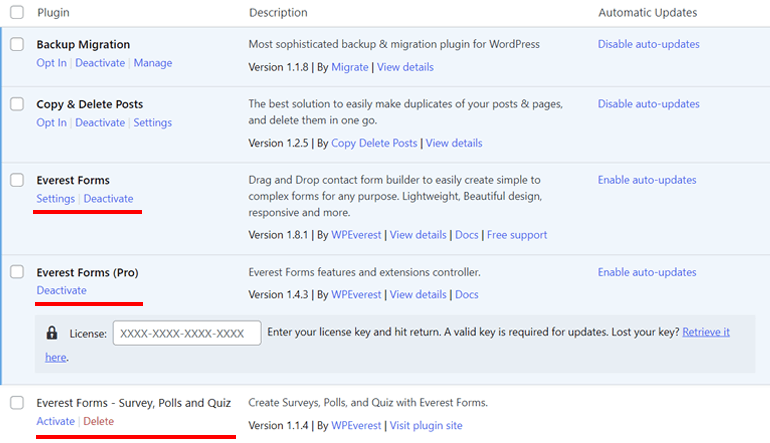
Task: View details of Everest Forms version 1.8.1
Action: pyautogui.click(x=418, y=235)
